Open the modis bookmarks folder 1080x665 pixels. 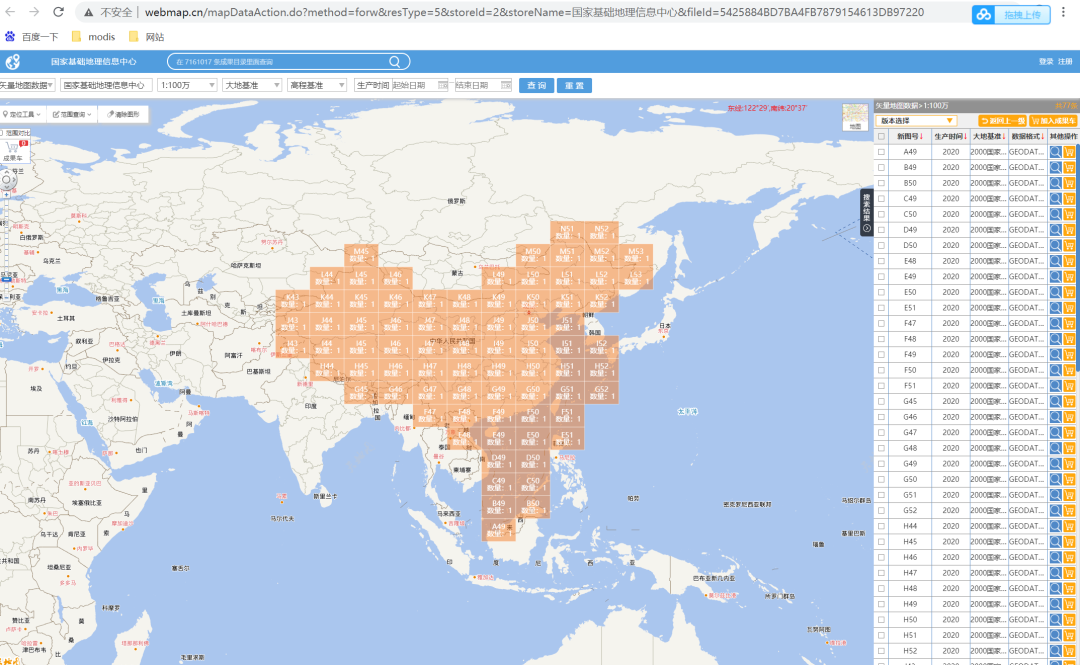[x=93, y=37]
